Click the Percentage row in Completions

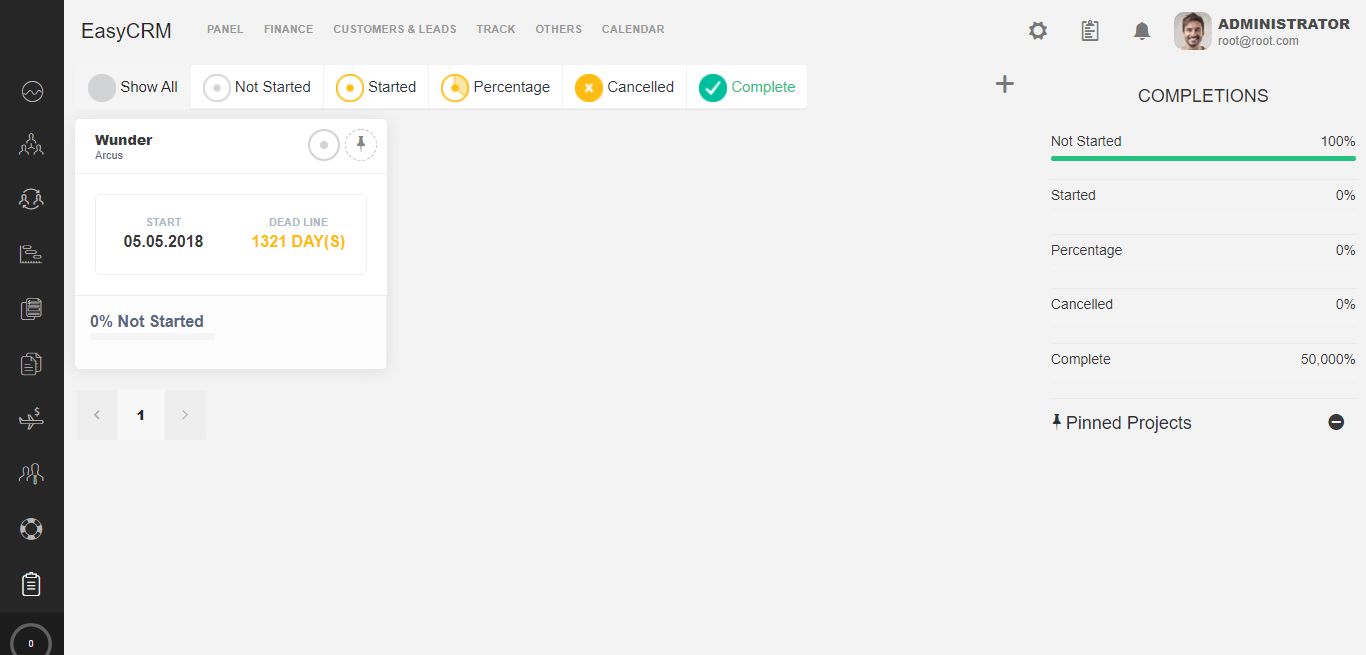[x=1203, y=250]
